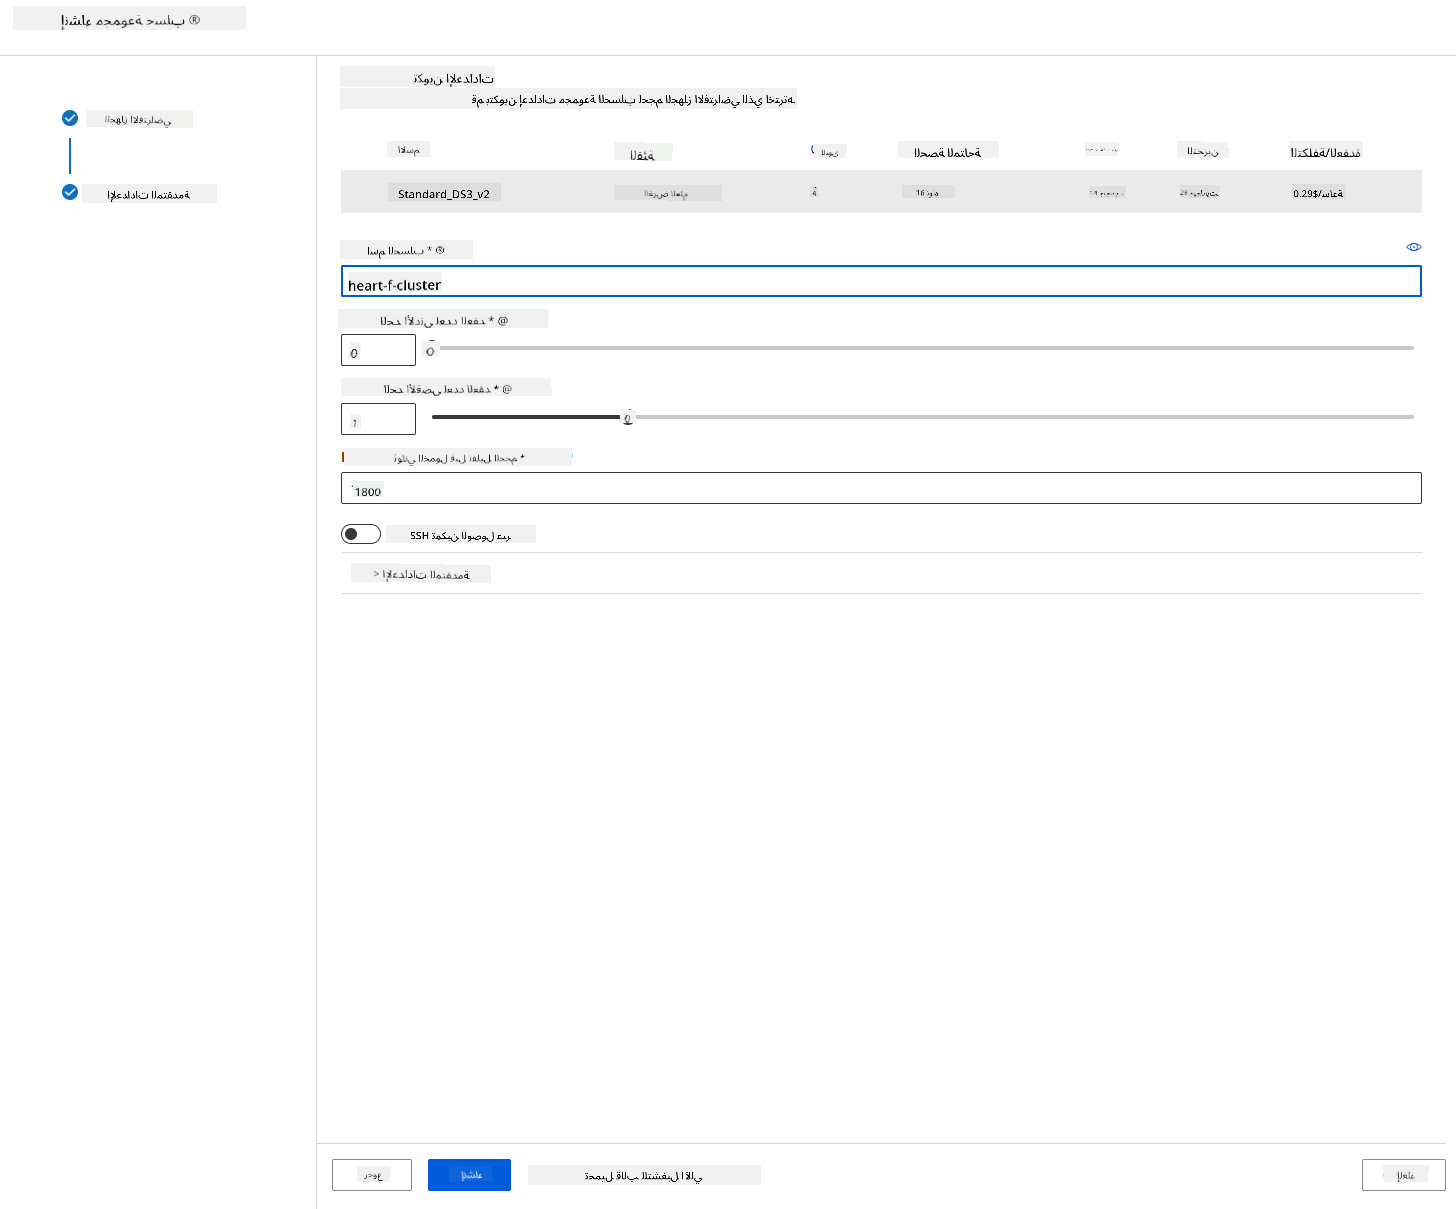Open the Virtual Machine step in the wizard sidebar
This screenshot has height=1209, width=1456.
point(138,119)
